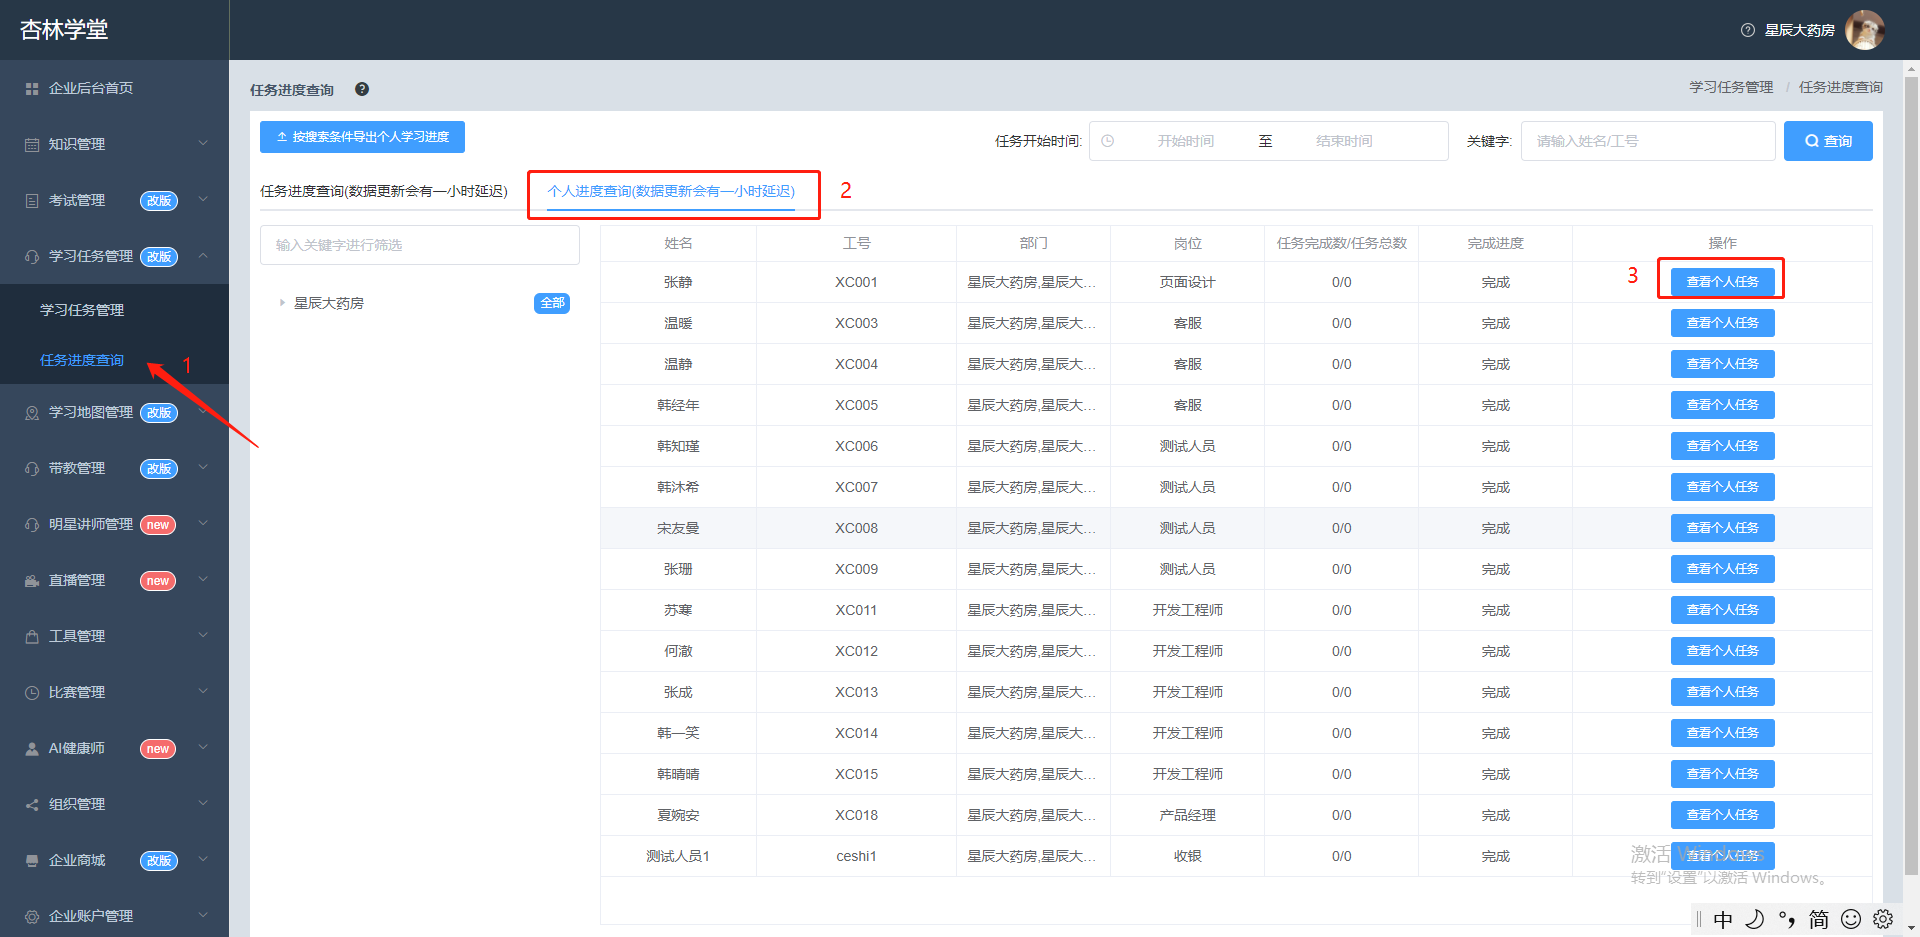Viewport: 1920px width, 937px height.
Task: Click the 结束时间 date field
Action: (1344, 141)
